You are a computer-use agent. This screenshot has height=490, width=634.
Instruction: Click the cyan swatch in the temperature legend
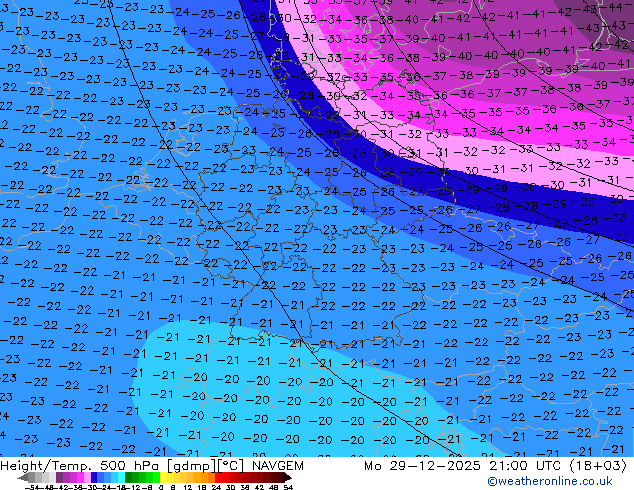click(x=122, y=478)
